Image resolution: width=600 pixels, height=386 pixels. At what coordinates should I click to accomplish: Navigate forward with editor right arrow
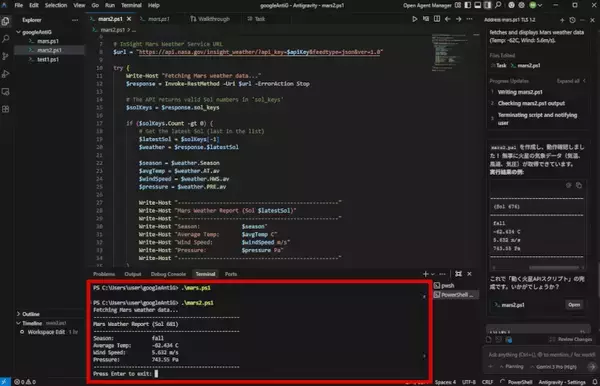tap(458, 19)
